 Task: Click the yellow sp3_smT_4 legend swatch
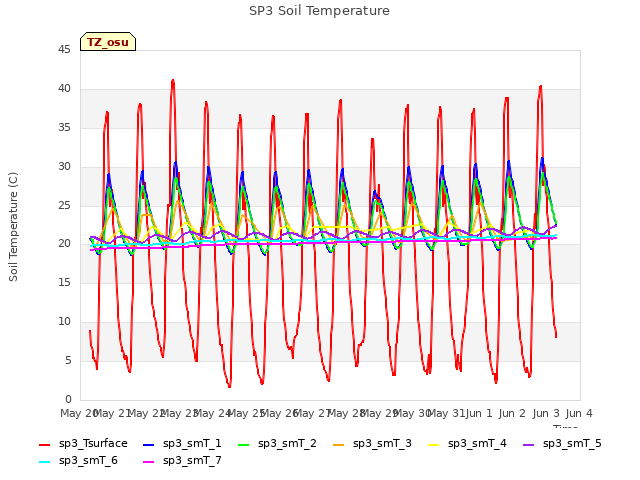434,444
